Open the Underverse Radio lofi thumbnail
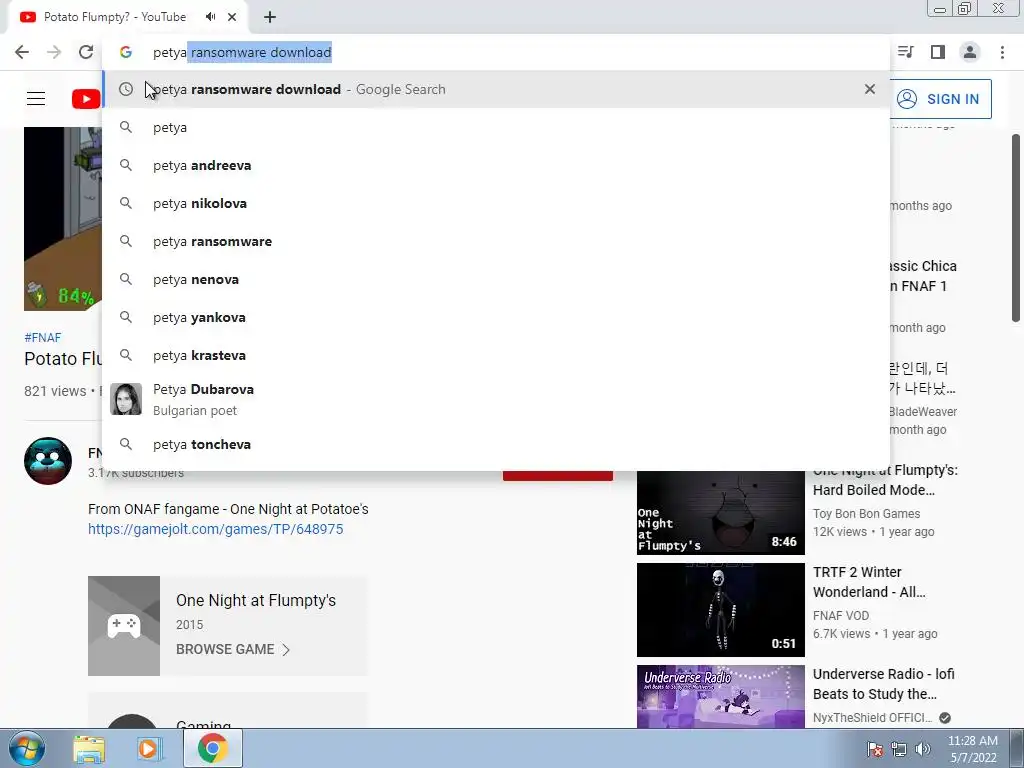 click(721, 696)
